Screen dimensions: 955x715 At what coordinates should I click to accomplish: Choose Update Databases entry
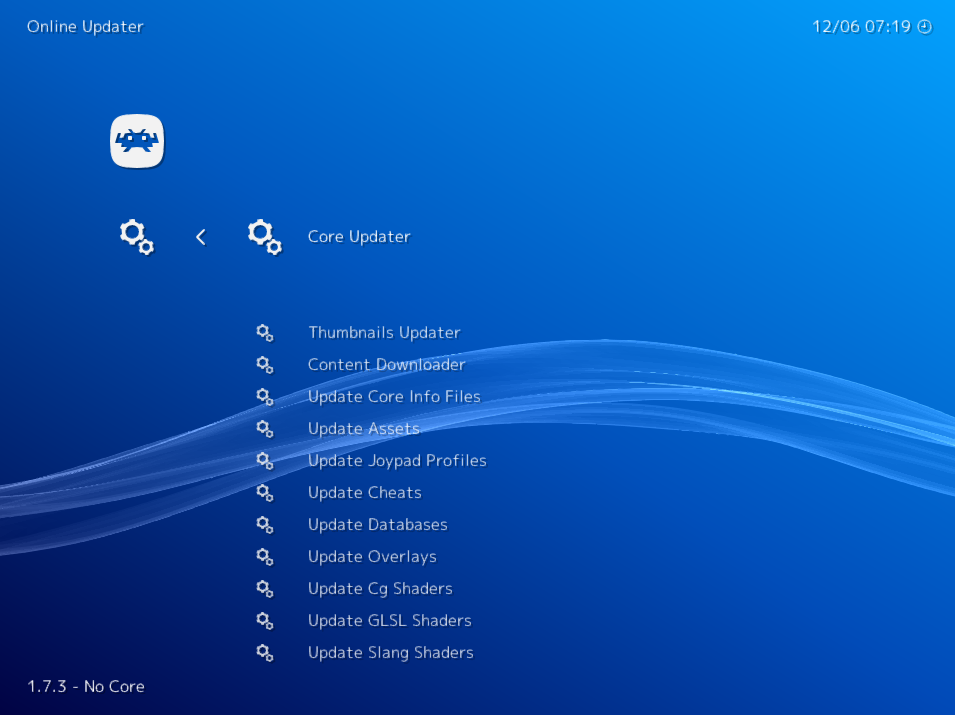click(378, 524)
